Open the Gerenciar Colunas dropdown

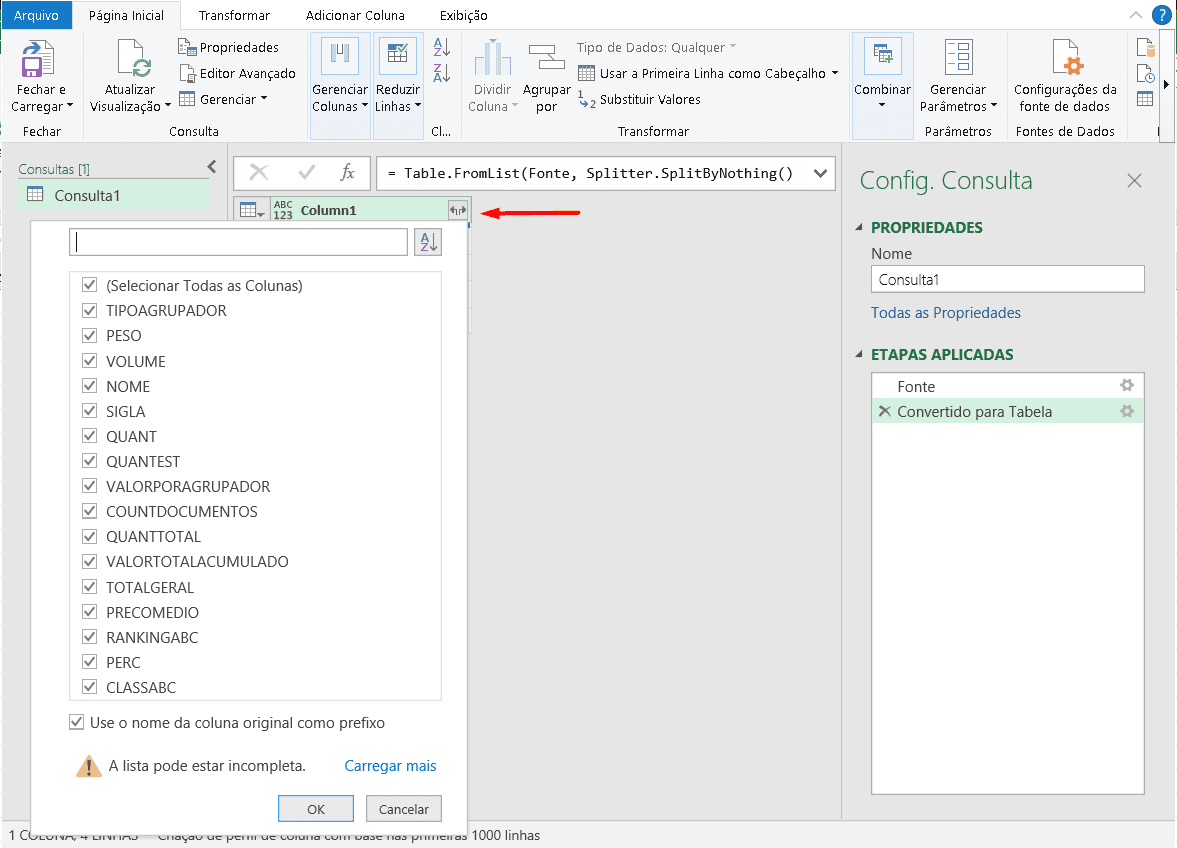click(x=340, y=98)
